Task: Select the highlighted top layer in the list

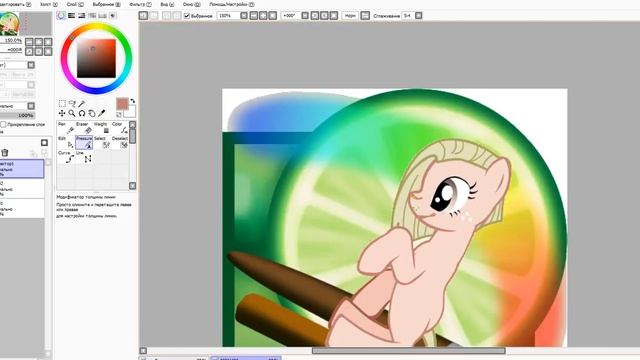Action: [22, 169]
